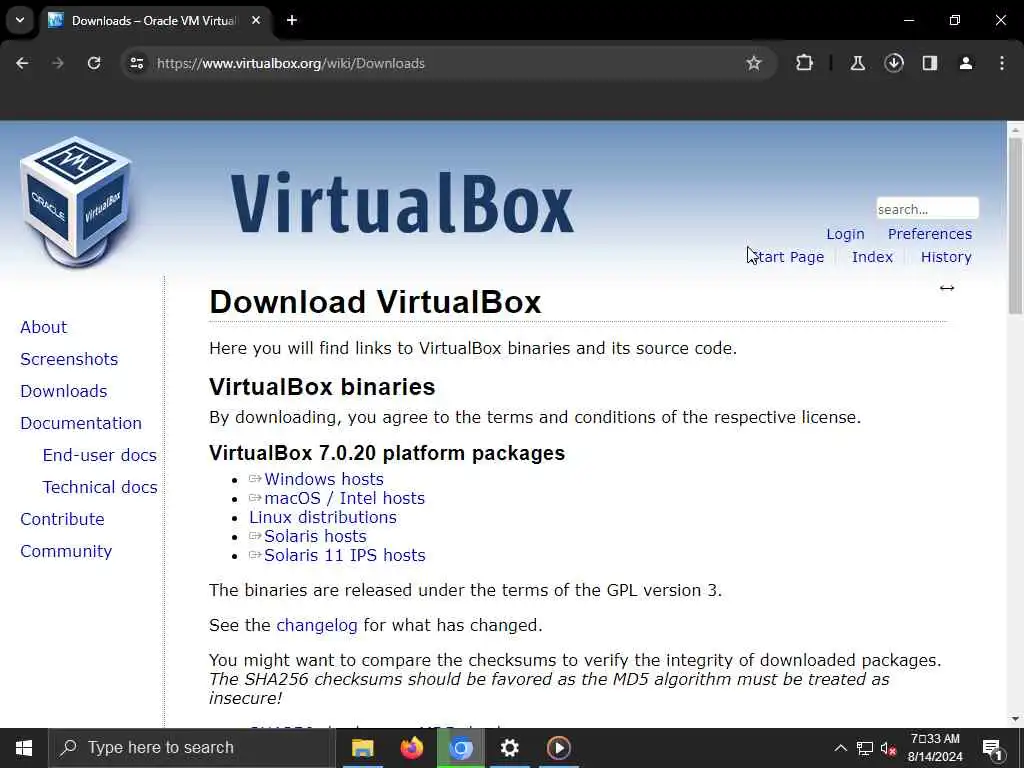Expand the tab search dropdown arrow

20,20
